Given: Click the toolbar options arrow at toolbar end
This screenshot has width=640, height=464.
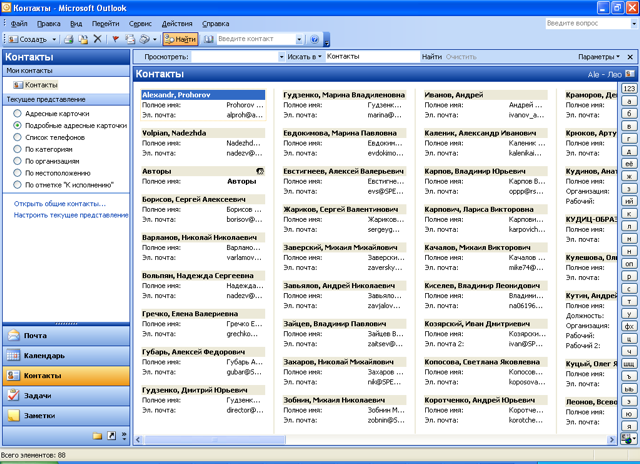Looking at the screenshot, I should click(x=327, y=39).
